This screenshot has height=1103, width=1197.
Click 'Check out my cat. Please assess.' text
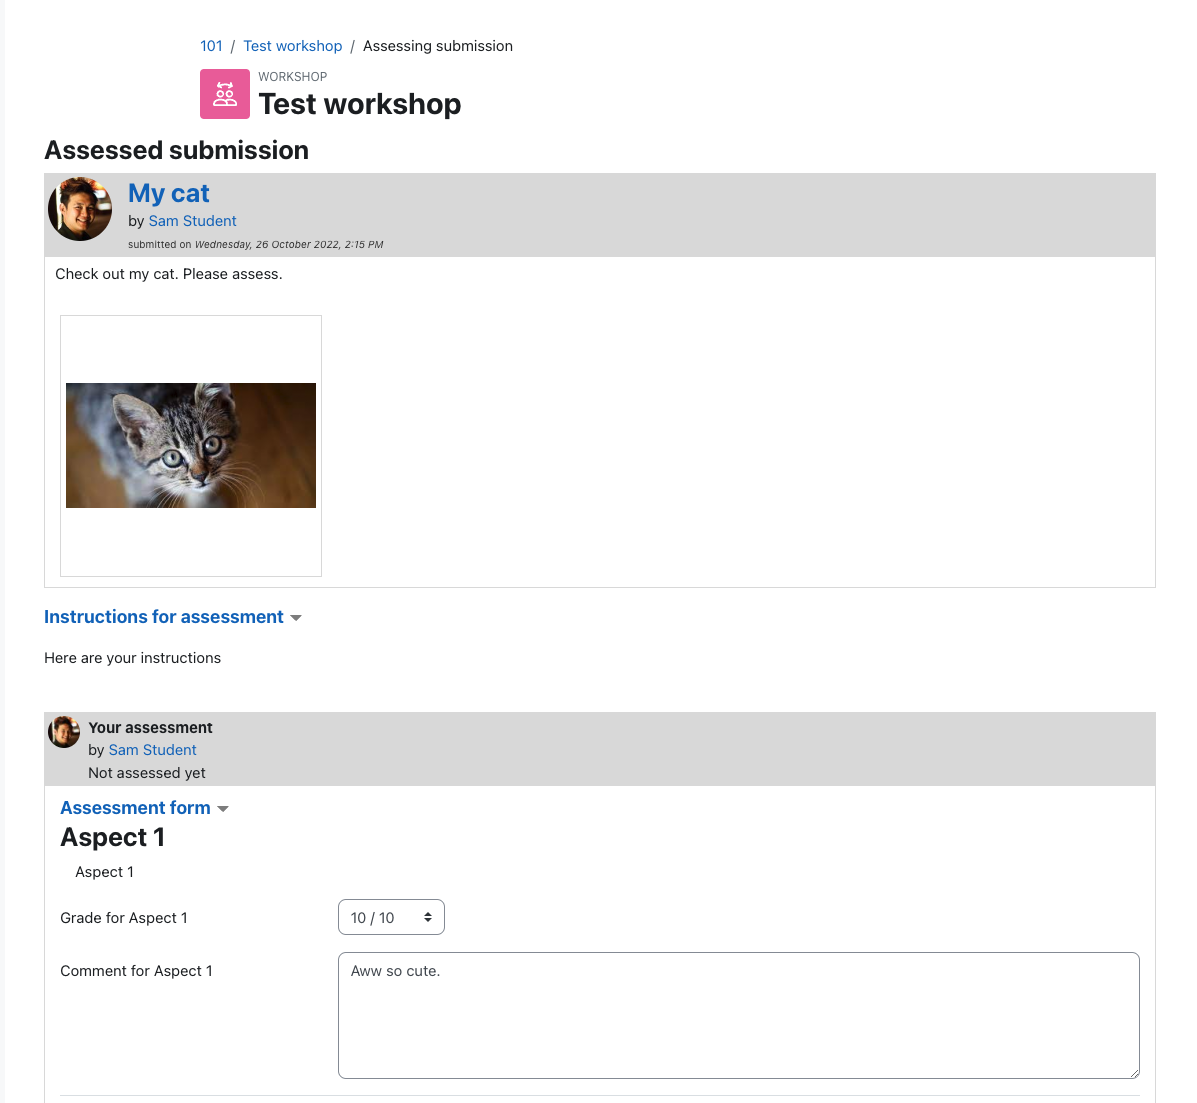(x=169, y=274)
